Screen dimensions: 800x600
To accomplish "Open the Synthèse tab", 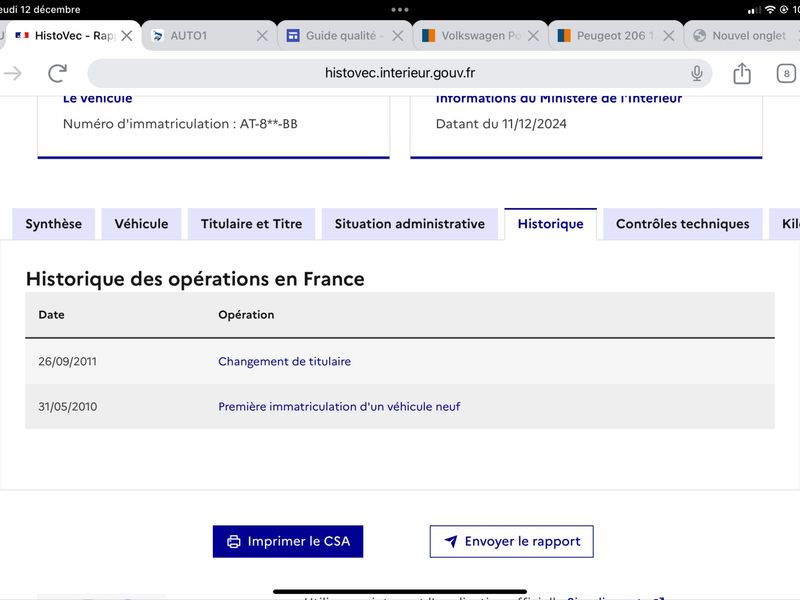I will pyautogui.click(x=54, y=224).
